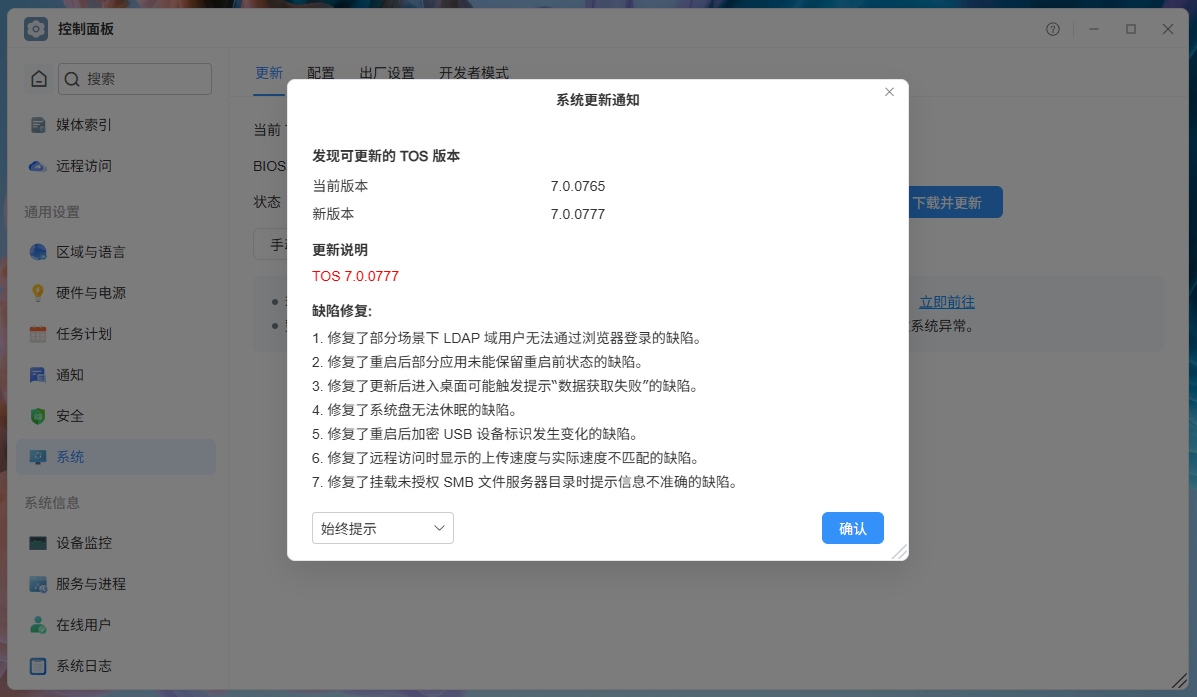This screenshot has height=697, width=1197.
Task: Click the 发现可更新的 TOS 版本 heading
Action: pyautogui.click(x=386, y=157)
